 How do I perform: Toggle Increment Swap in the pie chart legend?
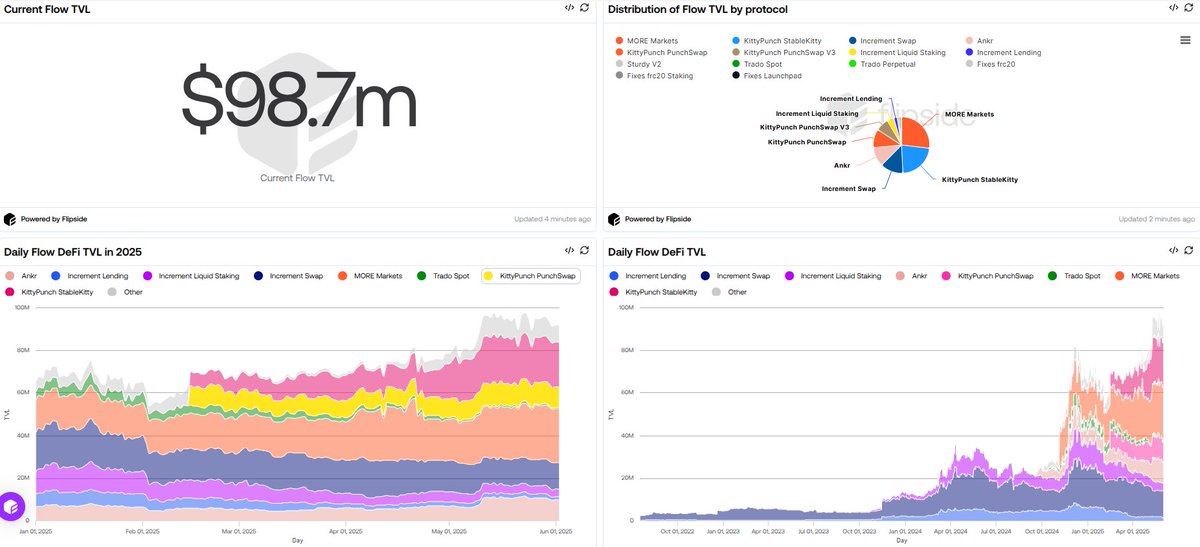click(883, 40)
